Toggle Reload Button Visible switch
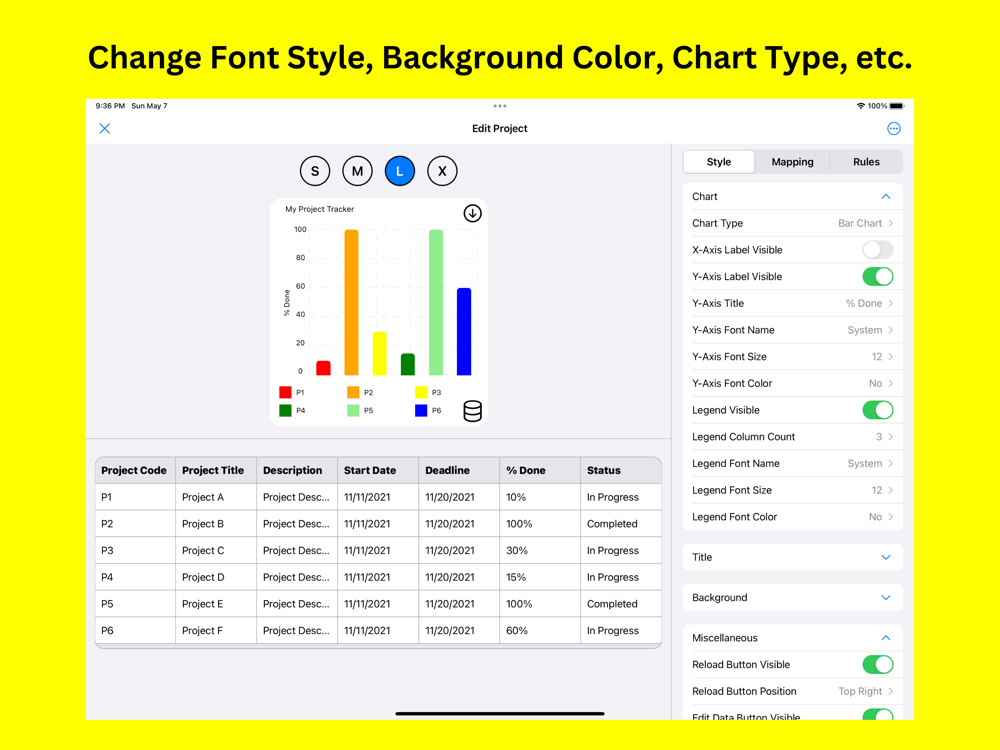 (878, 665)
